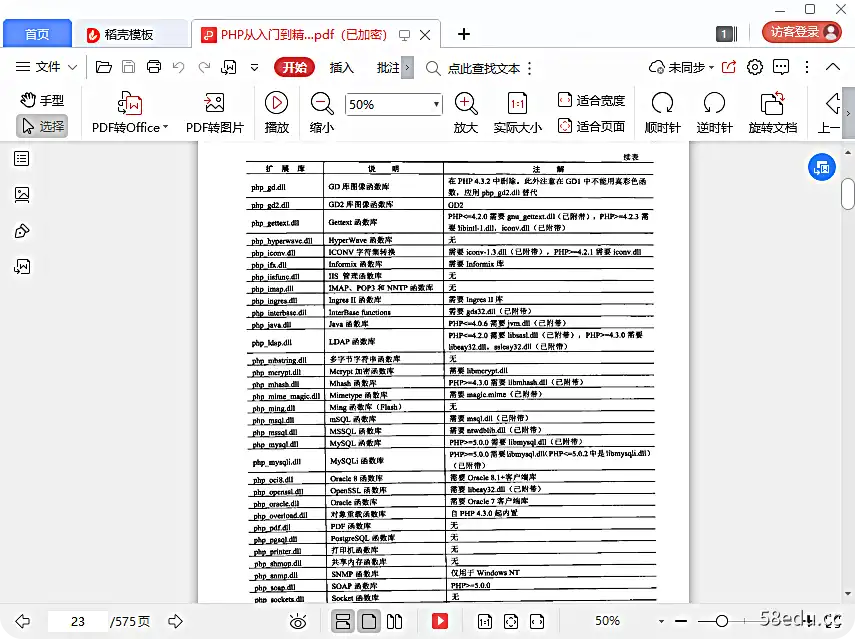Viewport: 855px width, 639px height.
Task: Rotate page counterclockwise (逆时针)
Action: click(x=714, y=113)
